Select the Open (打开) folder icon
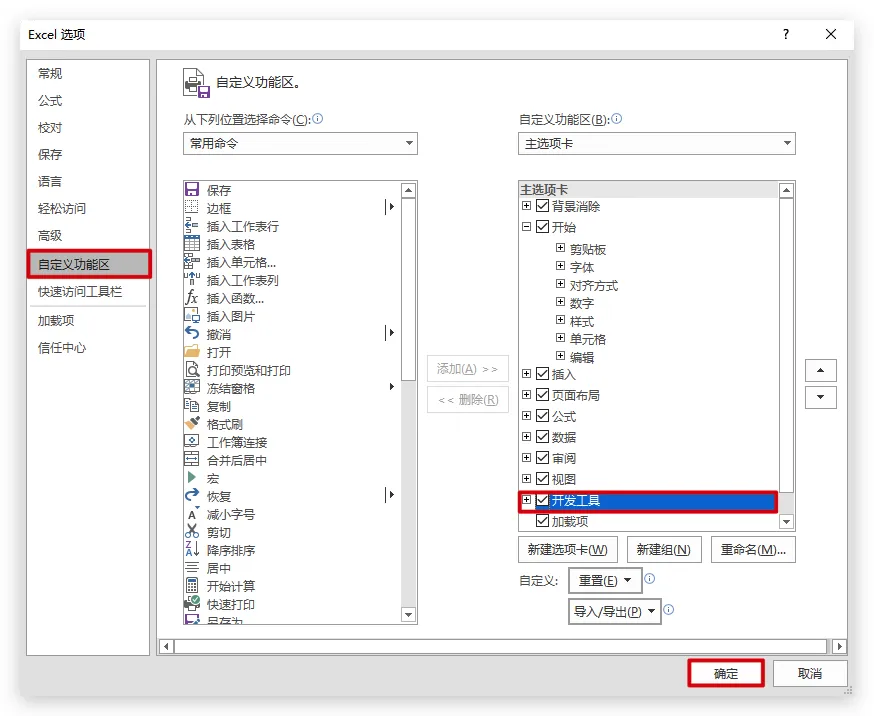 [192, 351]
